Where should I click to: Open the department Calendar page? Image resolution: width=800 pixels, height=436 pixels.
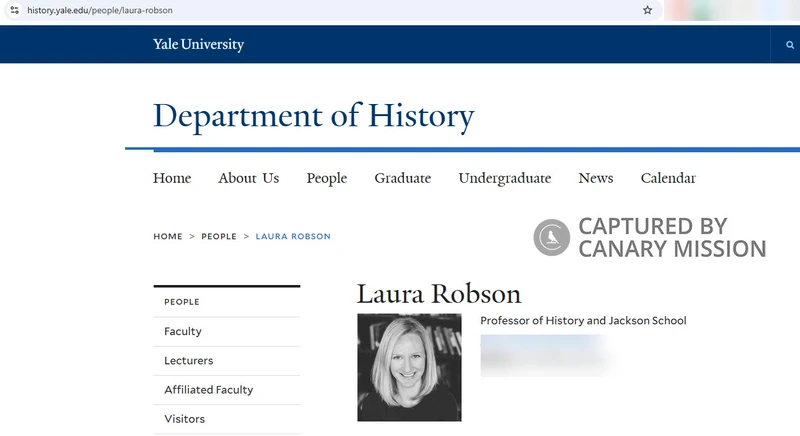pos(668,178)
